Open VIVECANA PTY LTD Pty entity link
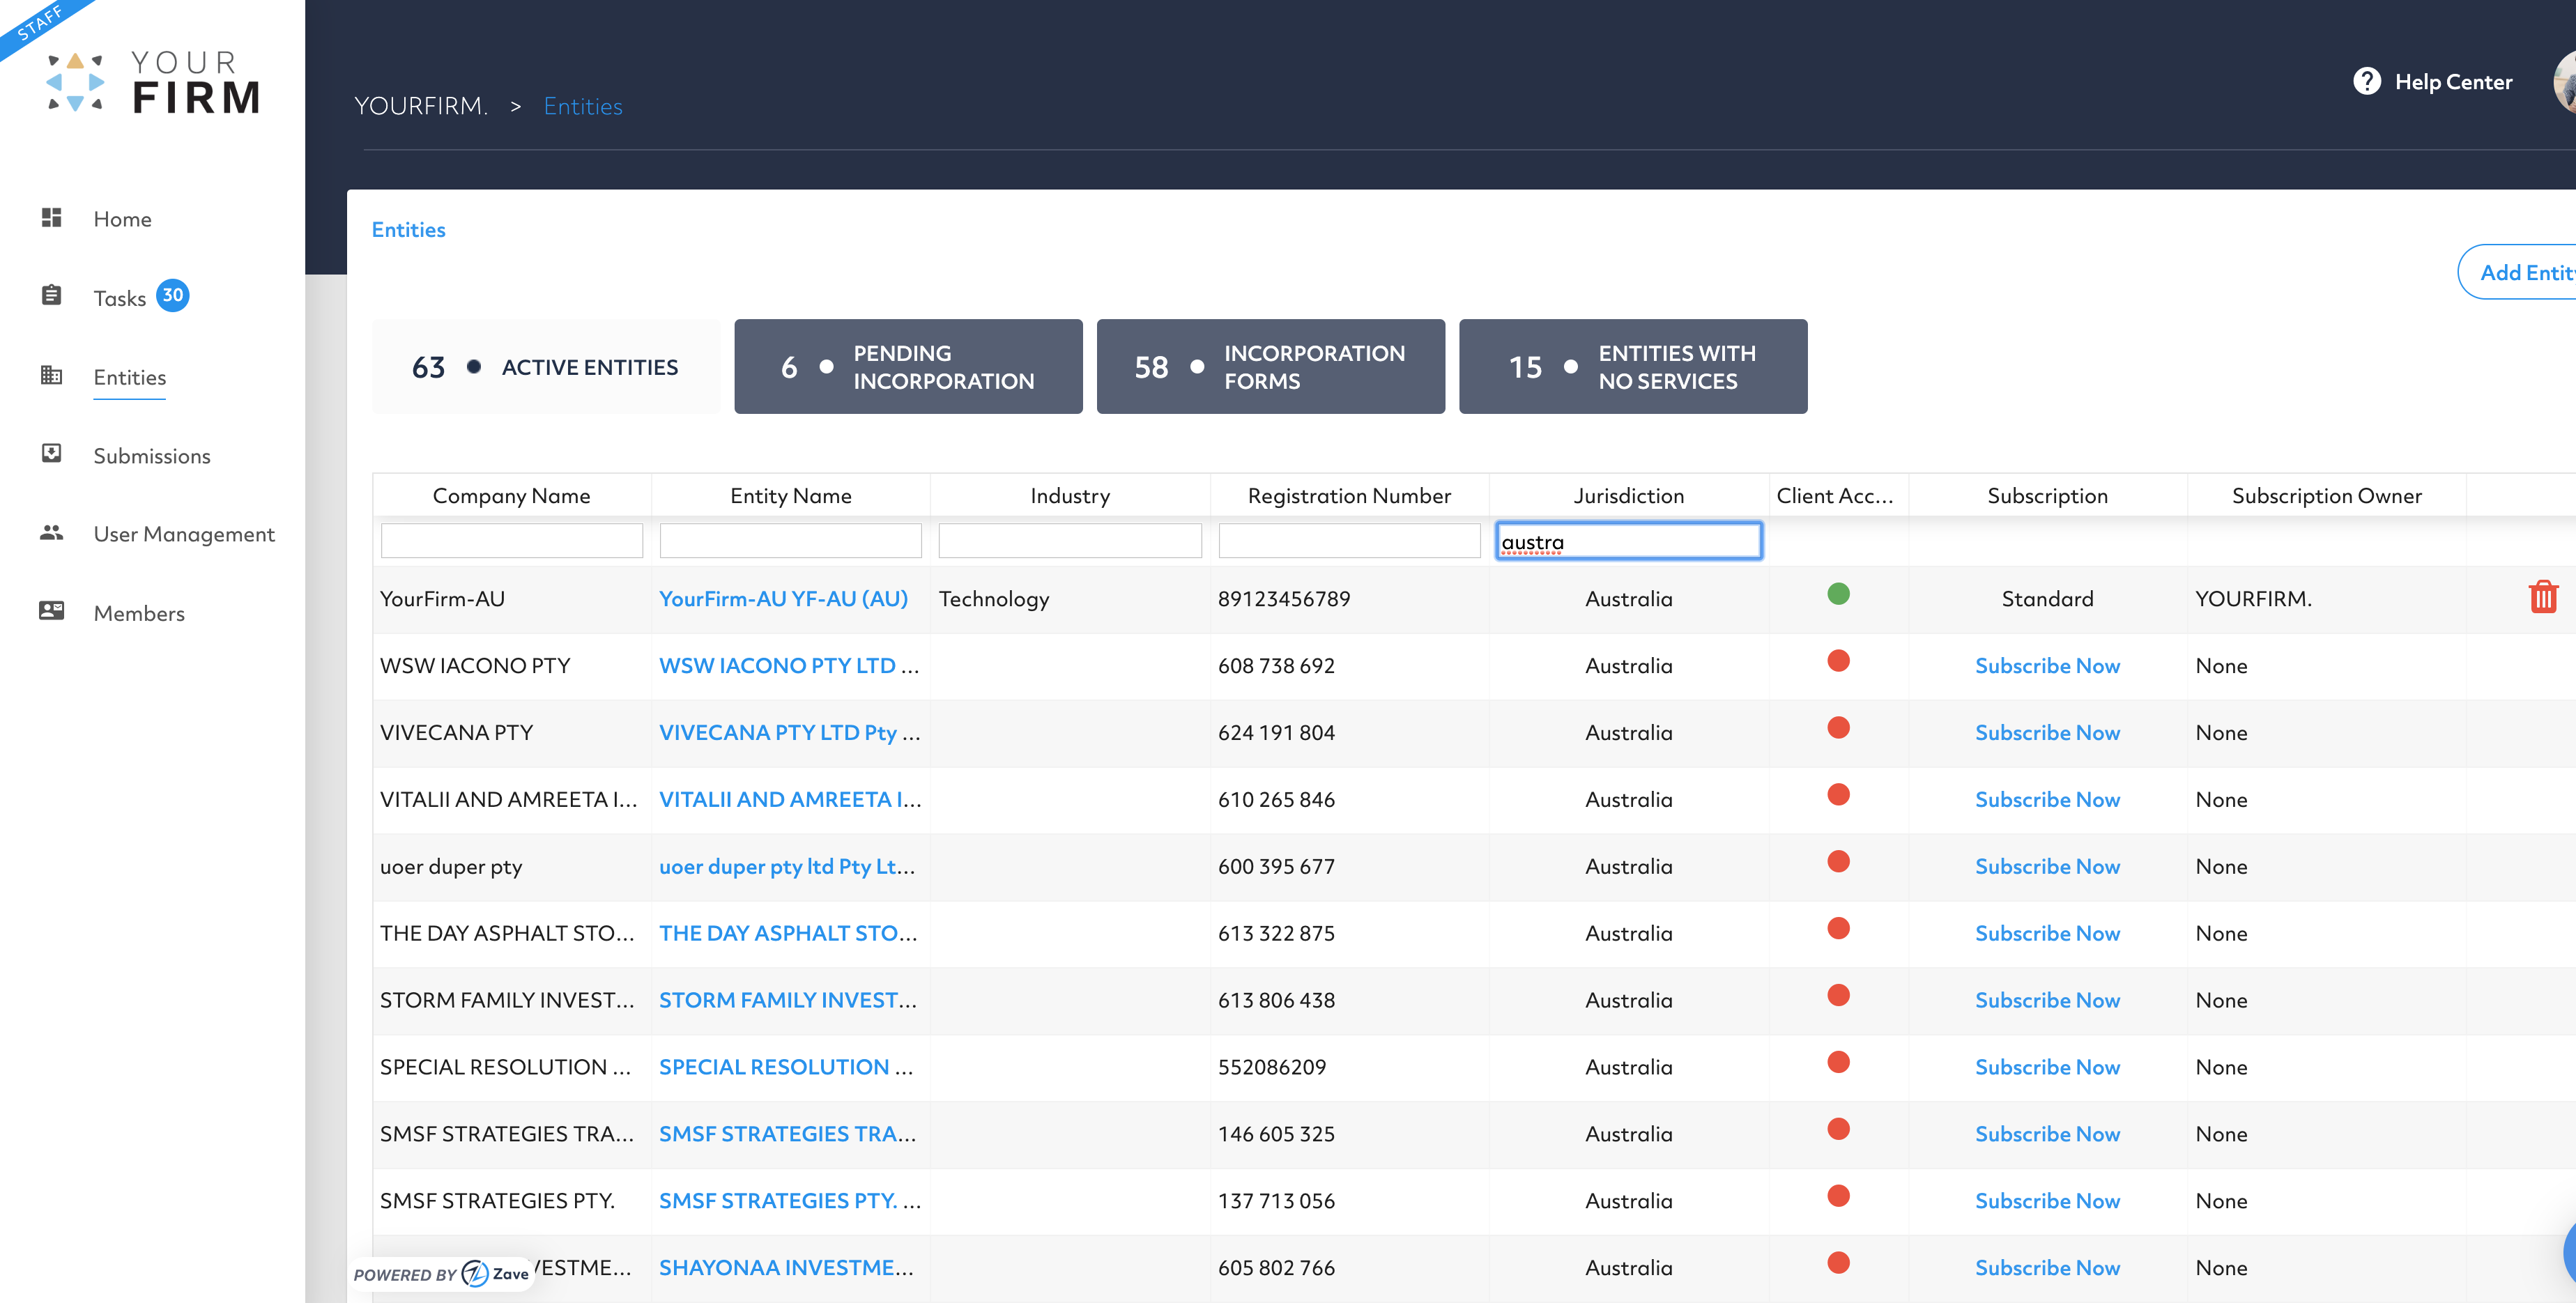This screenshot has height=1303, width=2576. point(789,733)
